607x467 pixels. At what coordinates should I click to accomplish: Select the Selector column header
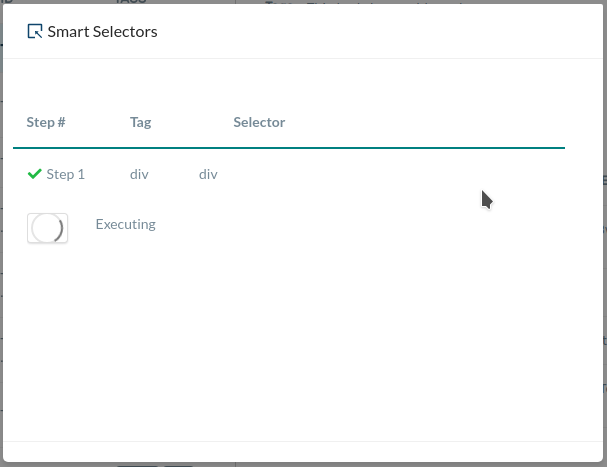(x=259, y=122)
